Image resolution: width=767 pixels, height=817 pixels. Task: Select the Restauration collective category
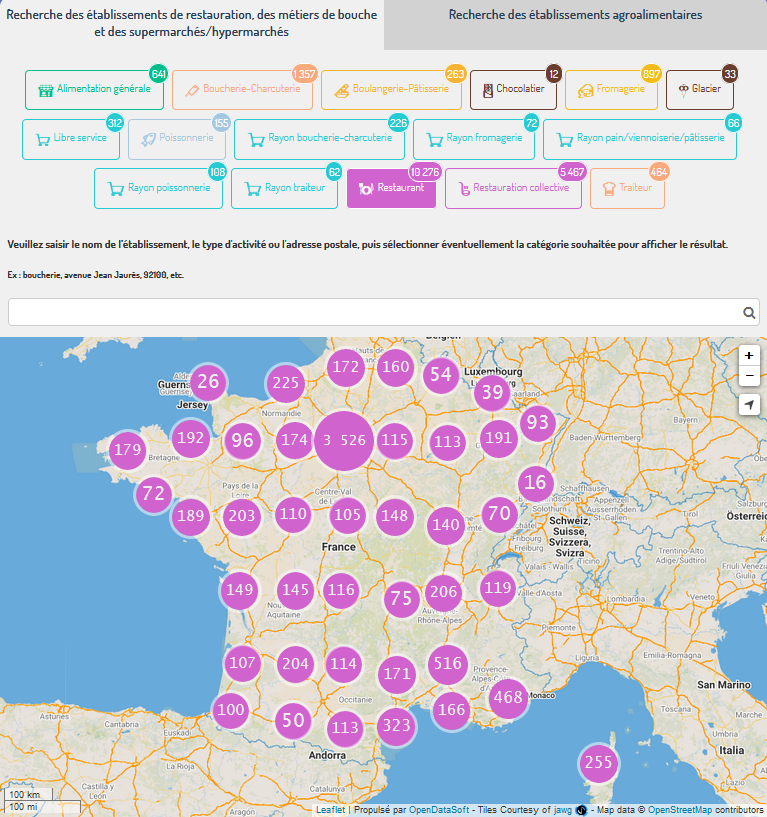click(x=513, y=189)
